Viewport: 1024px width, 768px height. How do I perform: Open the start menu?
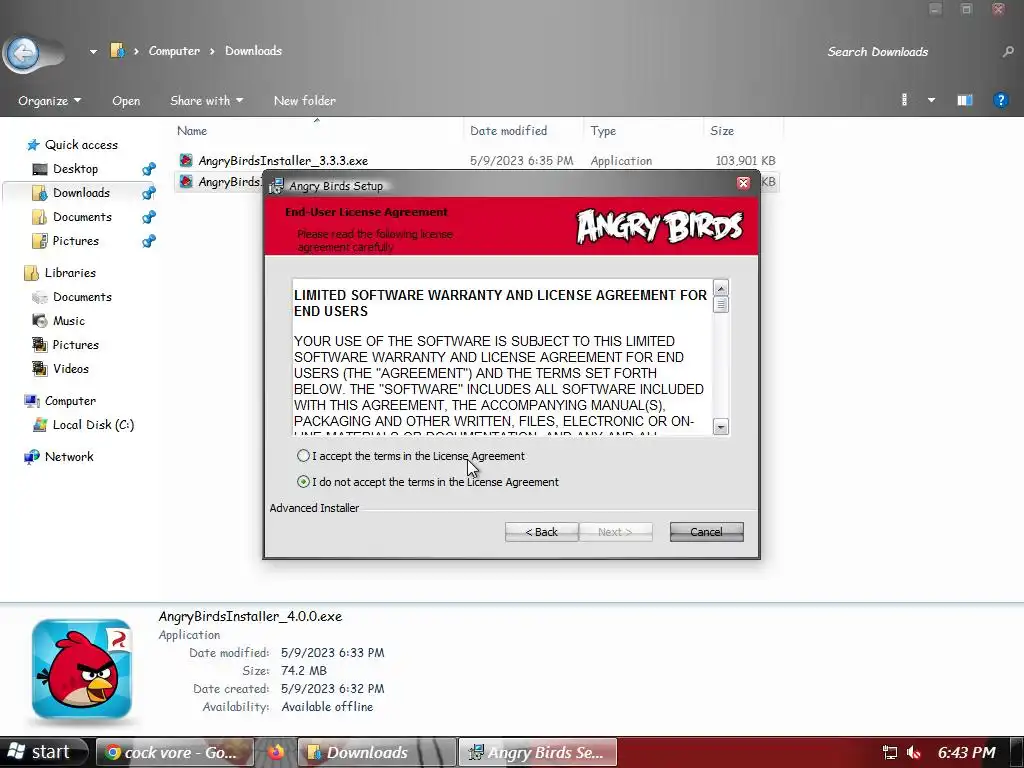point(43,752)
